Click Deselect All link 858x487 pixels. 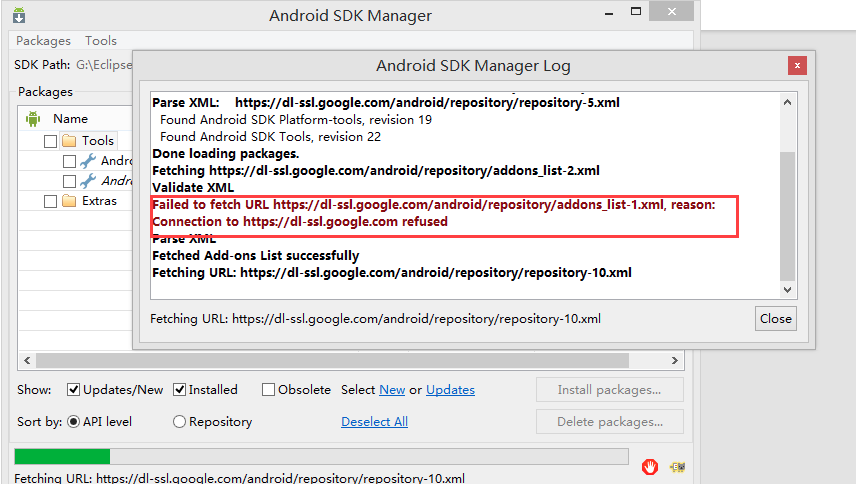[x=374, y=422]
